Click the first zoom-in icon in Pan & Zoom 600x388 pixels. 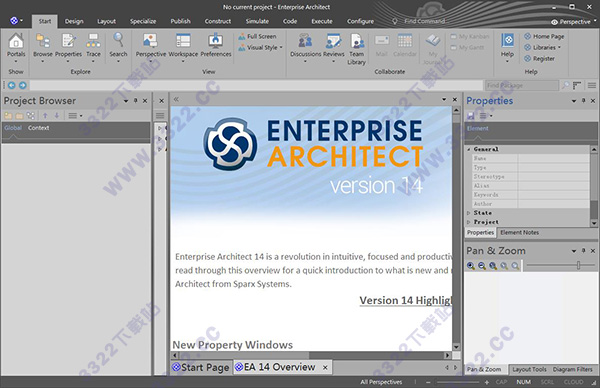coord(471,266)
